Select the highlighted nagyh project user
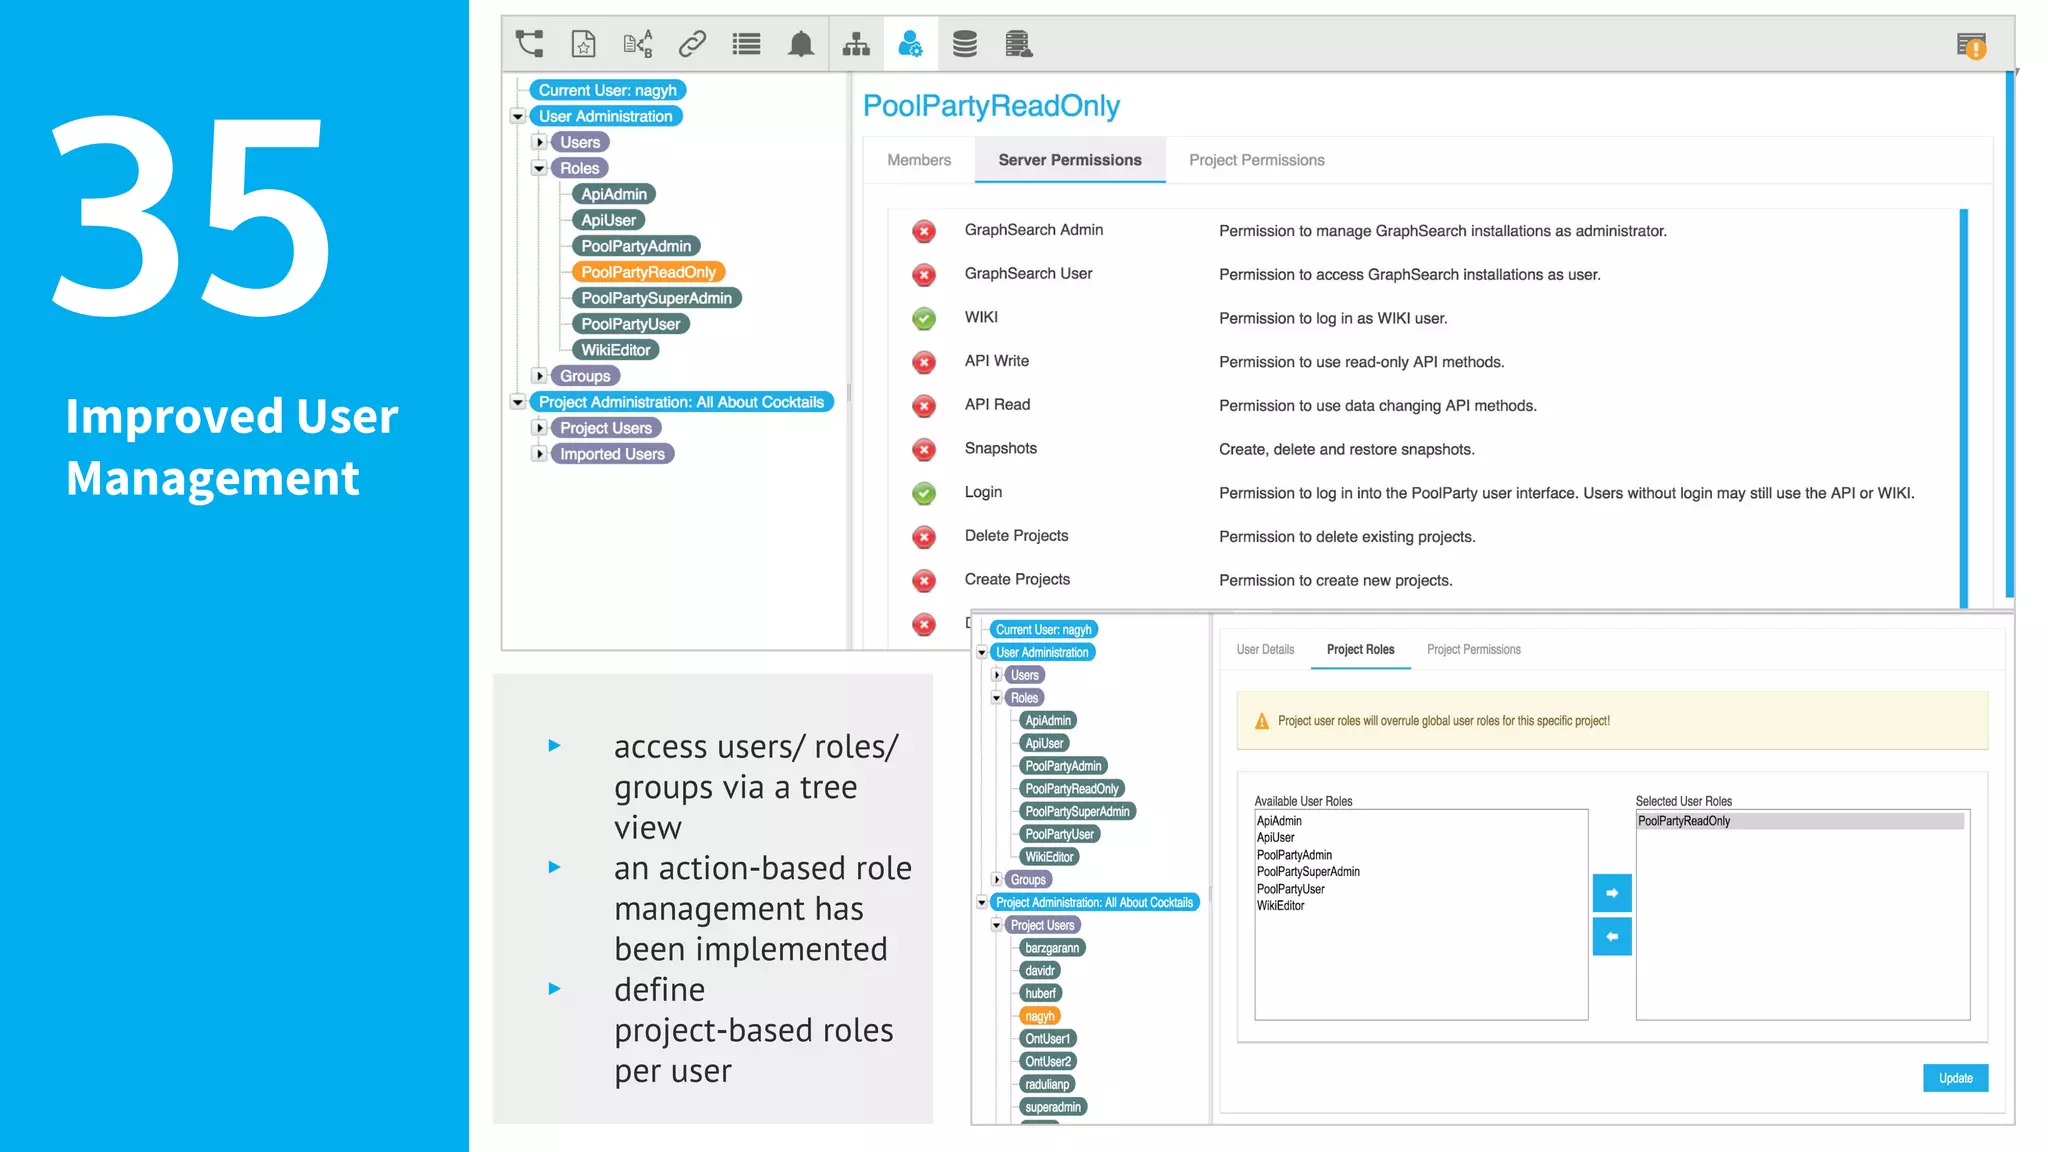Image resolution: width=2048 pixels, height=1152 pixels. tap(1039, 1016)
